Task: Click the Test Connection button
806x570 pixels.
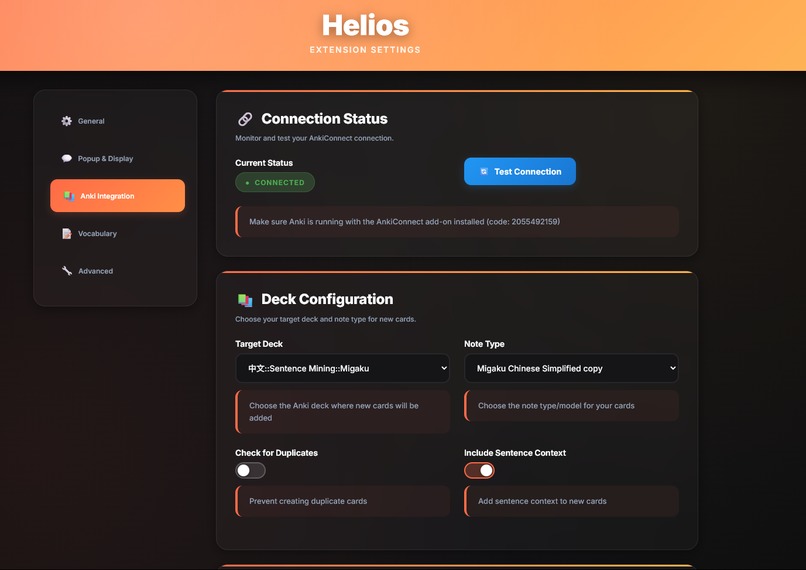Action: pyautogui.click(x=520, y=172)
